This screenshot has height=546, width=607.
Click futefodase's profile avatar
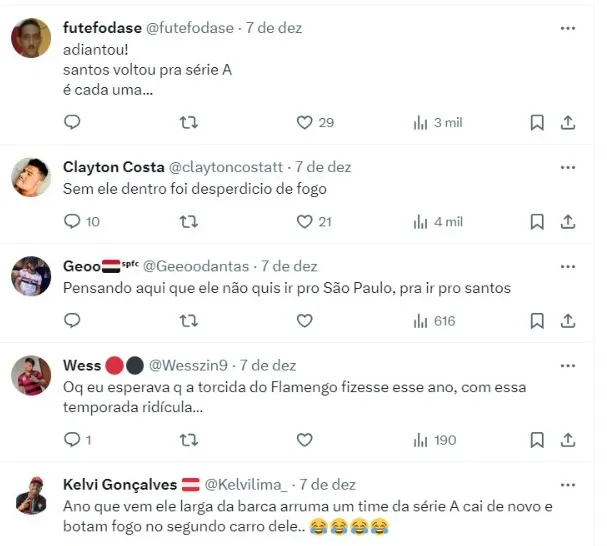click(31, 39)
